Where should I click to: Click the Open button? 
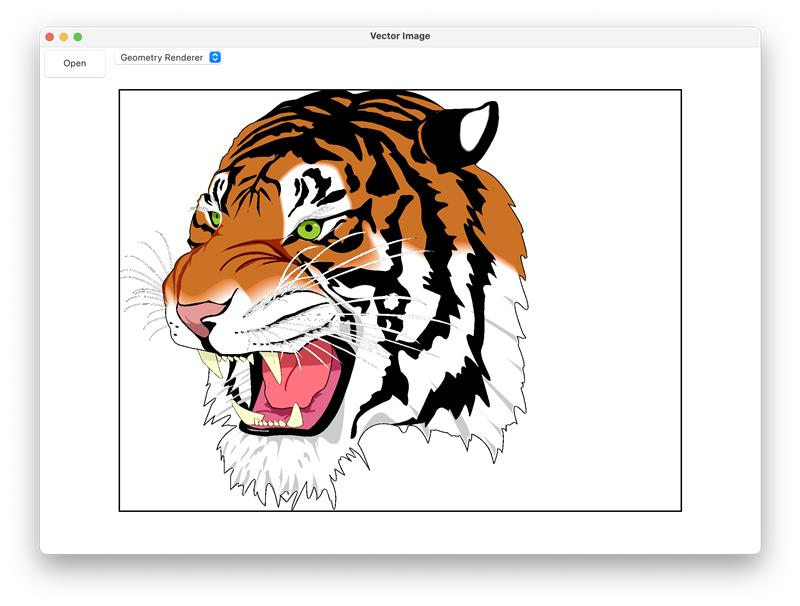coord(75,63)
